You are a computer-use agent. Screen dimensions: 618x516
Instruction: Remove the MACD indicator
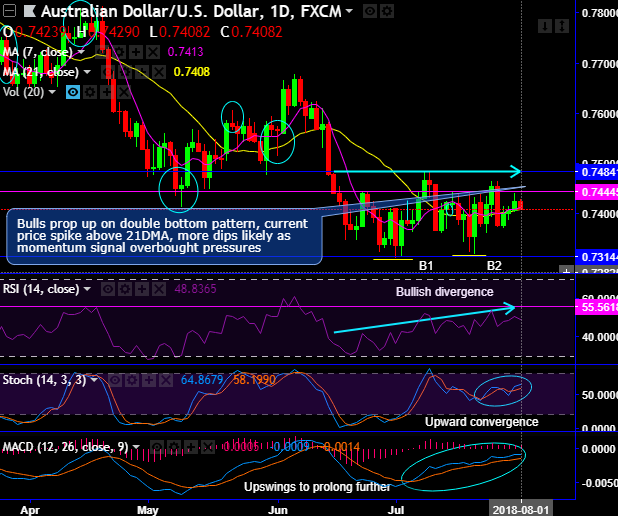[x=208, y=447]
